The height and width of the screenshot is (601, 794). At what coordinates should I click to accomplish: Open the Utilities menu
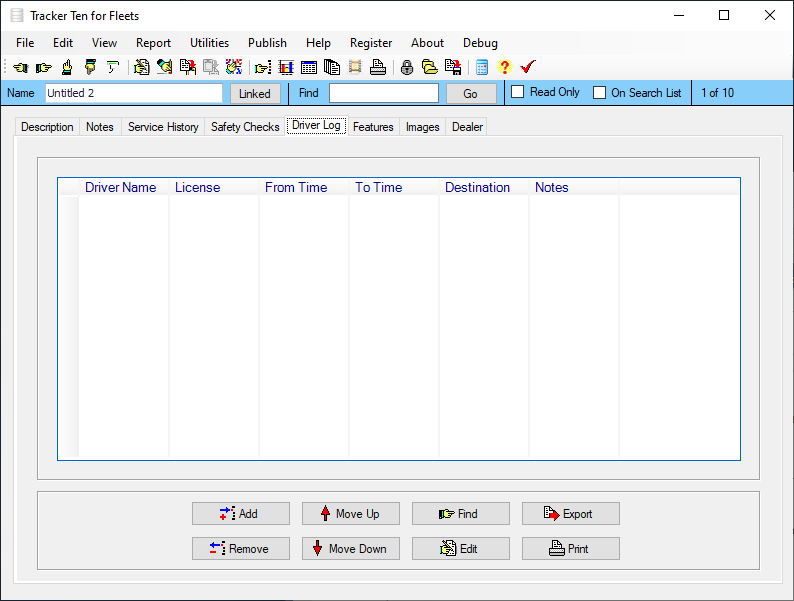(209, 43)
